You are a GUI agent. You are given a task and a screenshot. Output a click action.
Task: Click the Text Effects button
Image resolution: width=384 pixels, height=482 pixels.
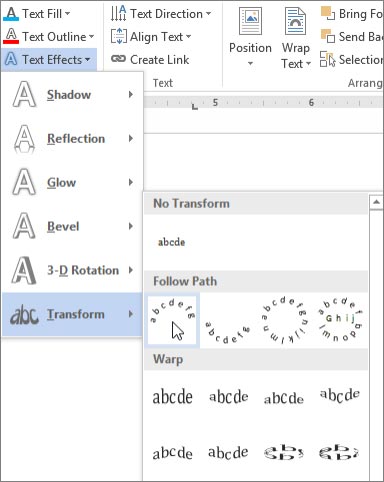click(x=49, y=60)
